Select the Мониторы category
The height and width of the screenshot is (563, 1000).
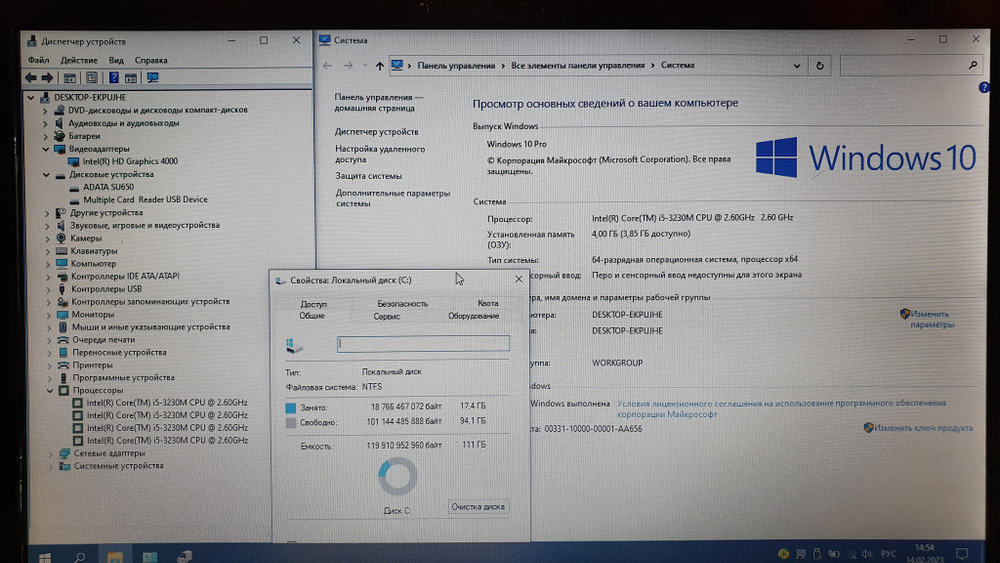[x=92, y=314]
